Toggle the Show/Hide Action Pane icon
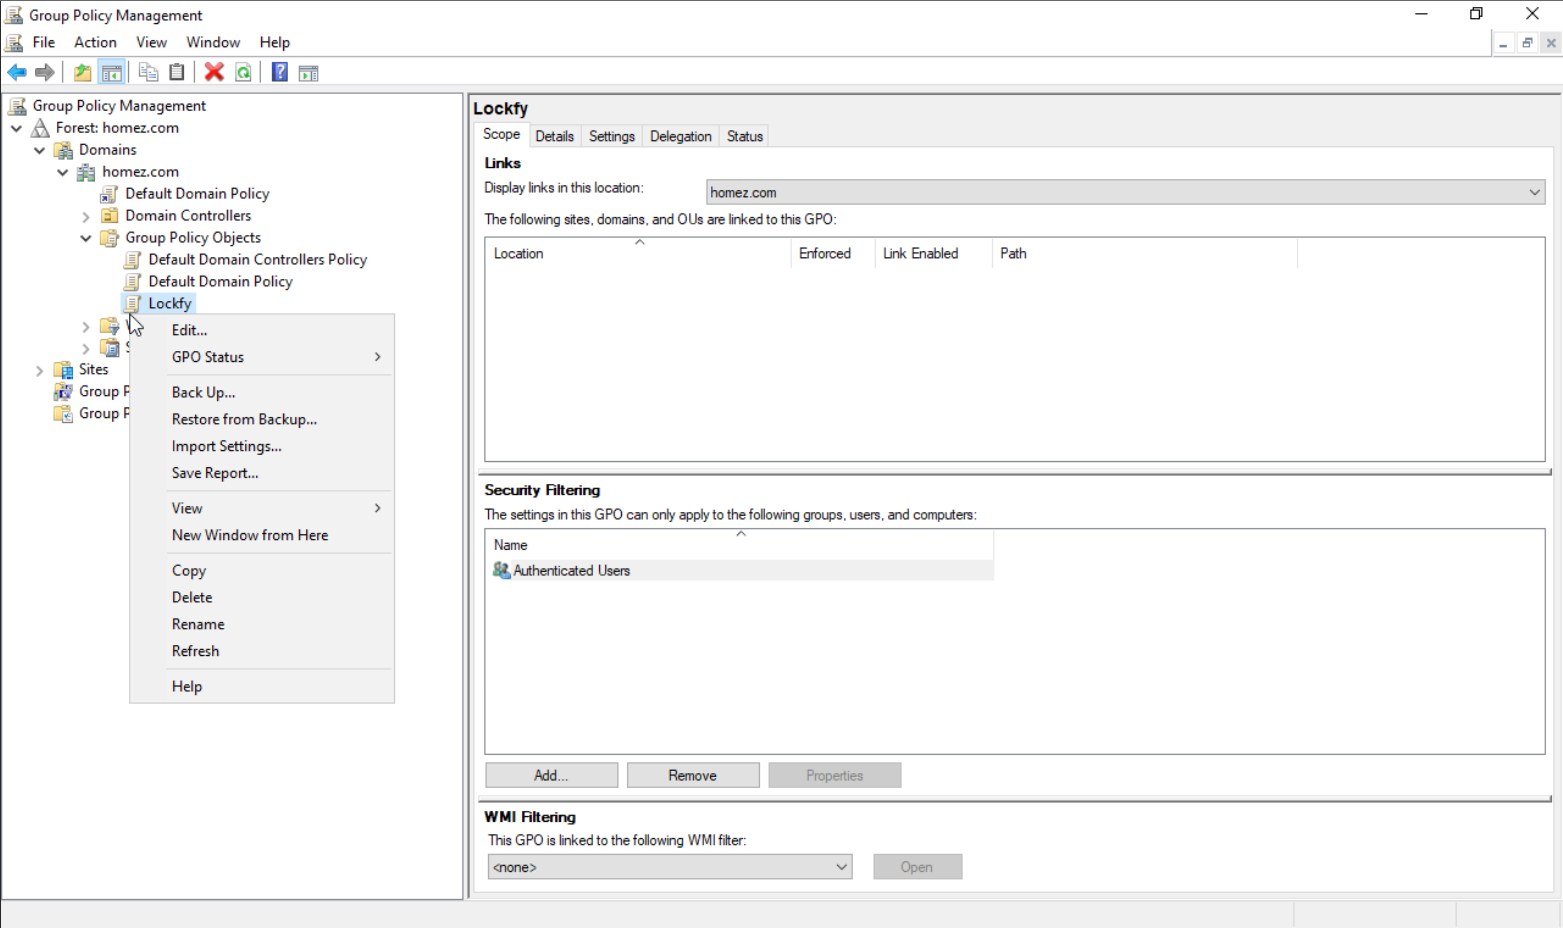Viewport: 1563px width, 928px height. tap(309, 72)
